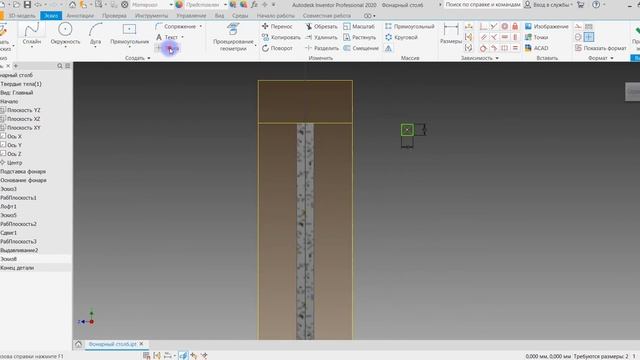640x360 pixels.
Task: Click the search help and commands field
Action: pos(482,5)
